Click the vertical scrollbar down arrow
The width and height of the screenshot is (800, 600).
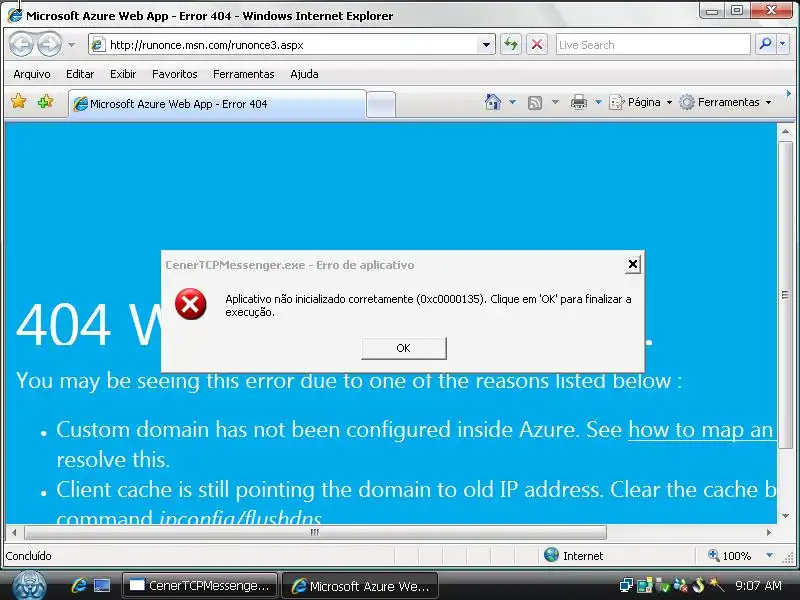785,516
